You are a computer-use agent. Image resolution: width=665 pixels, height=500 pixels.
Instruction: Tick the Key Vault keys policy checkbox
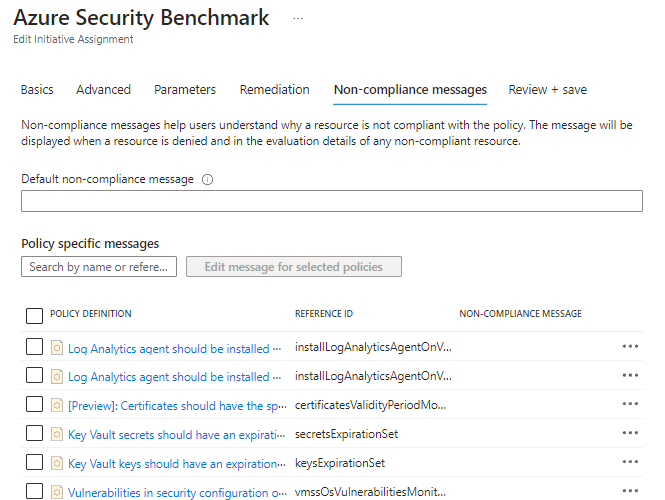[x=34, y=462]
